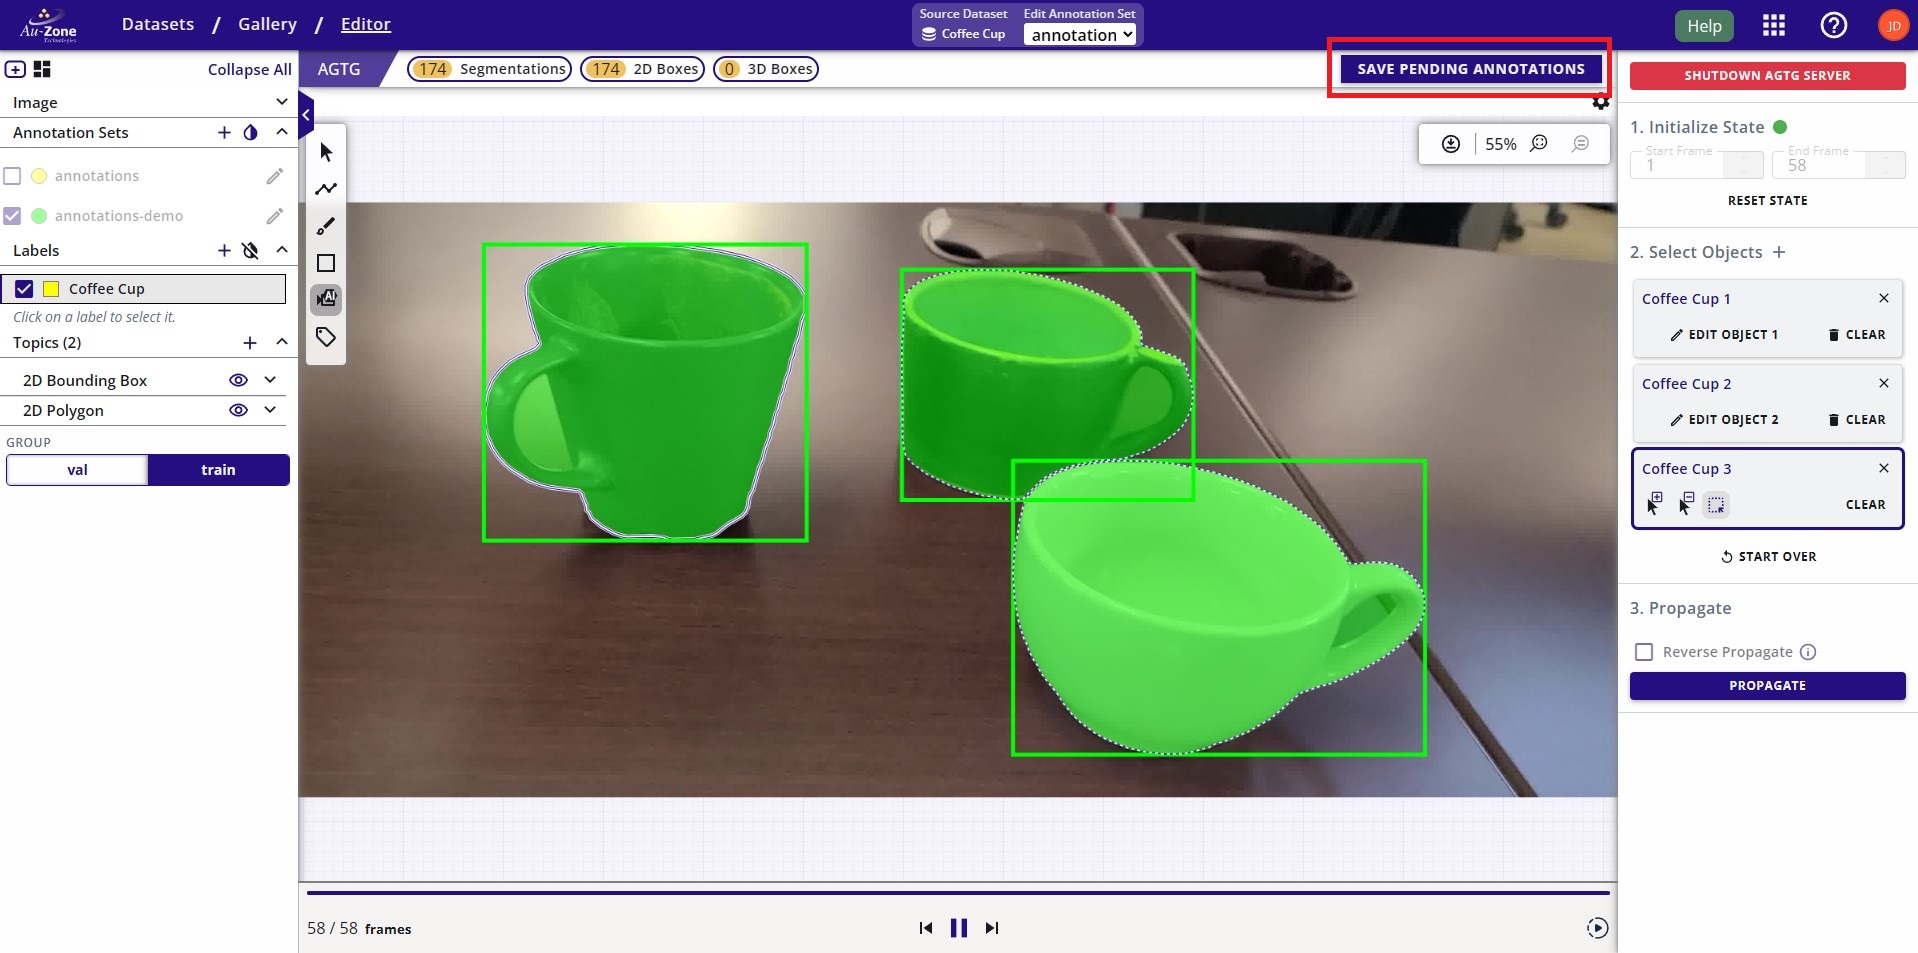Expand the 2D Polygon topic
Screen dimensions: 1918x953
click(x=270, y=410)
